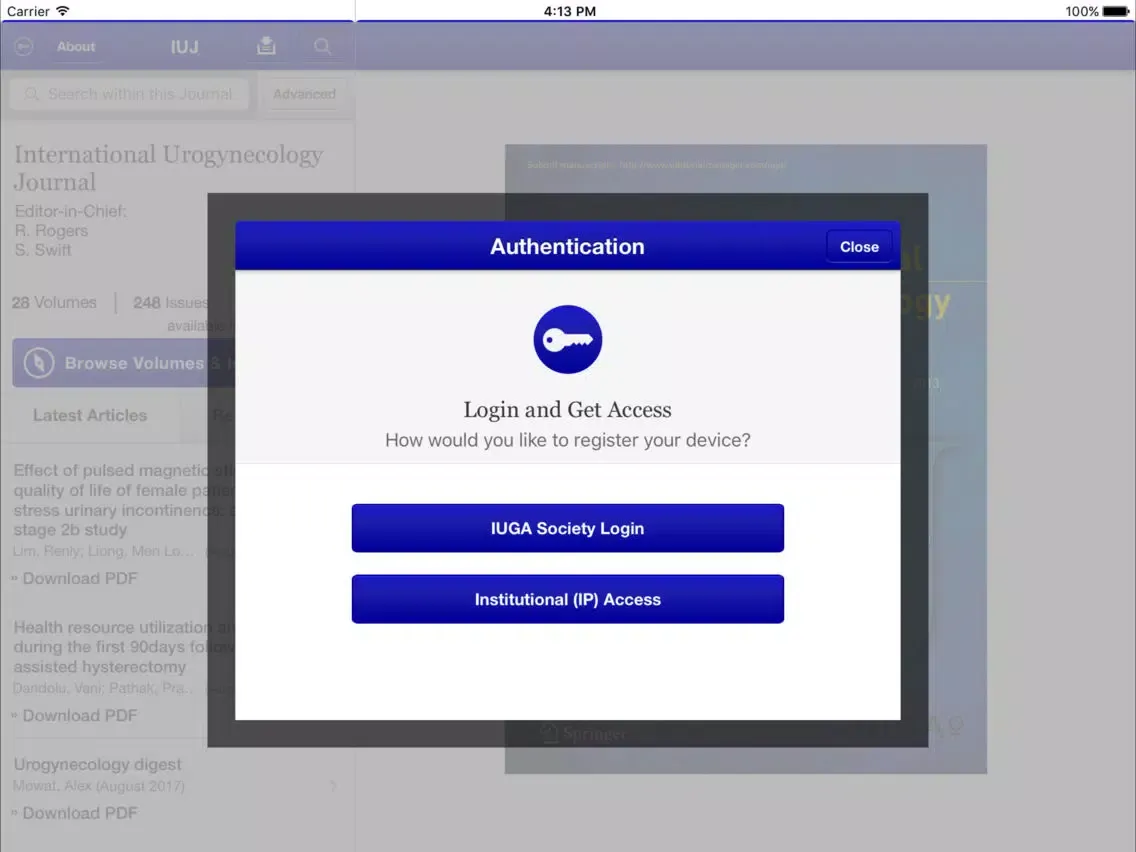Screen dimensions: 1136x852
Task: Click the Wi-Fi status icon
Action: (63, 11)
